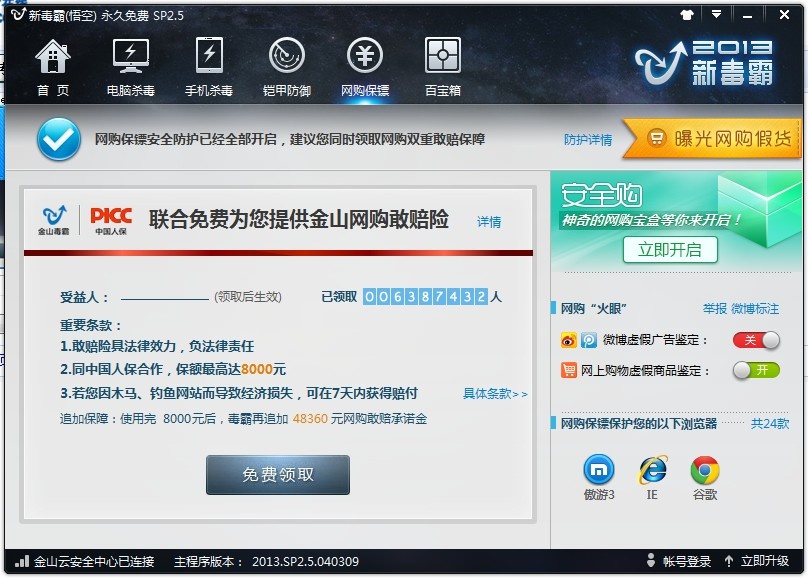Open the 百宝箱 toolbox icon
Image resolution: width=808 pixels, height=578 pixels.
441,62
